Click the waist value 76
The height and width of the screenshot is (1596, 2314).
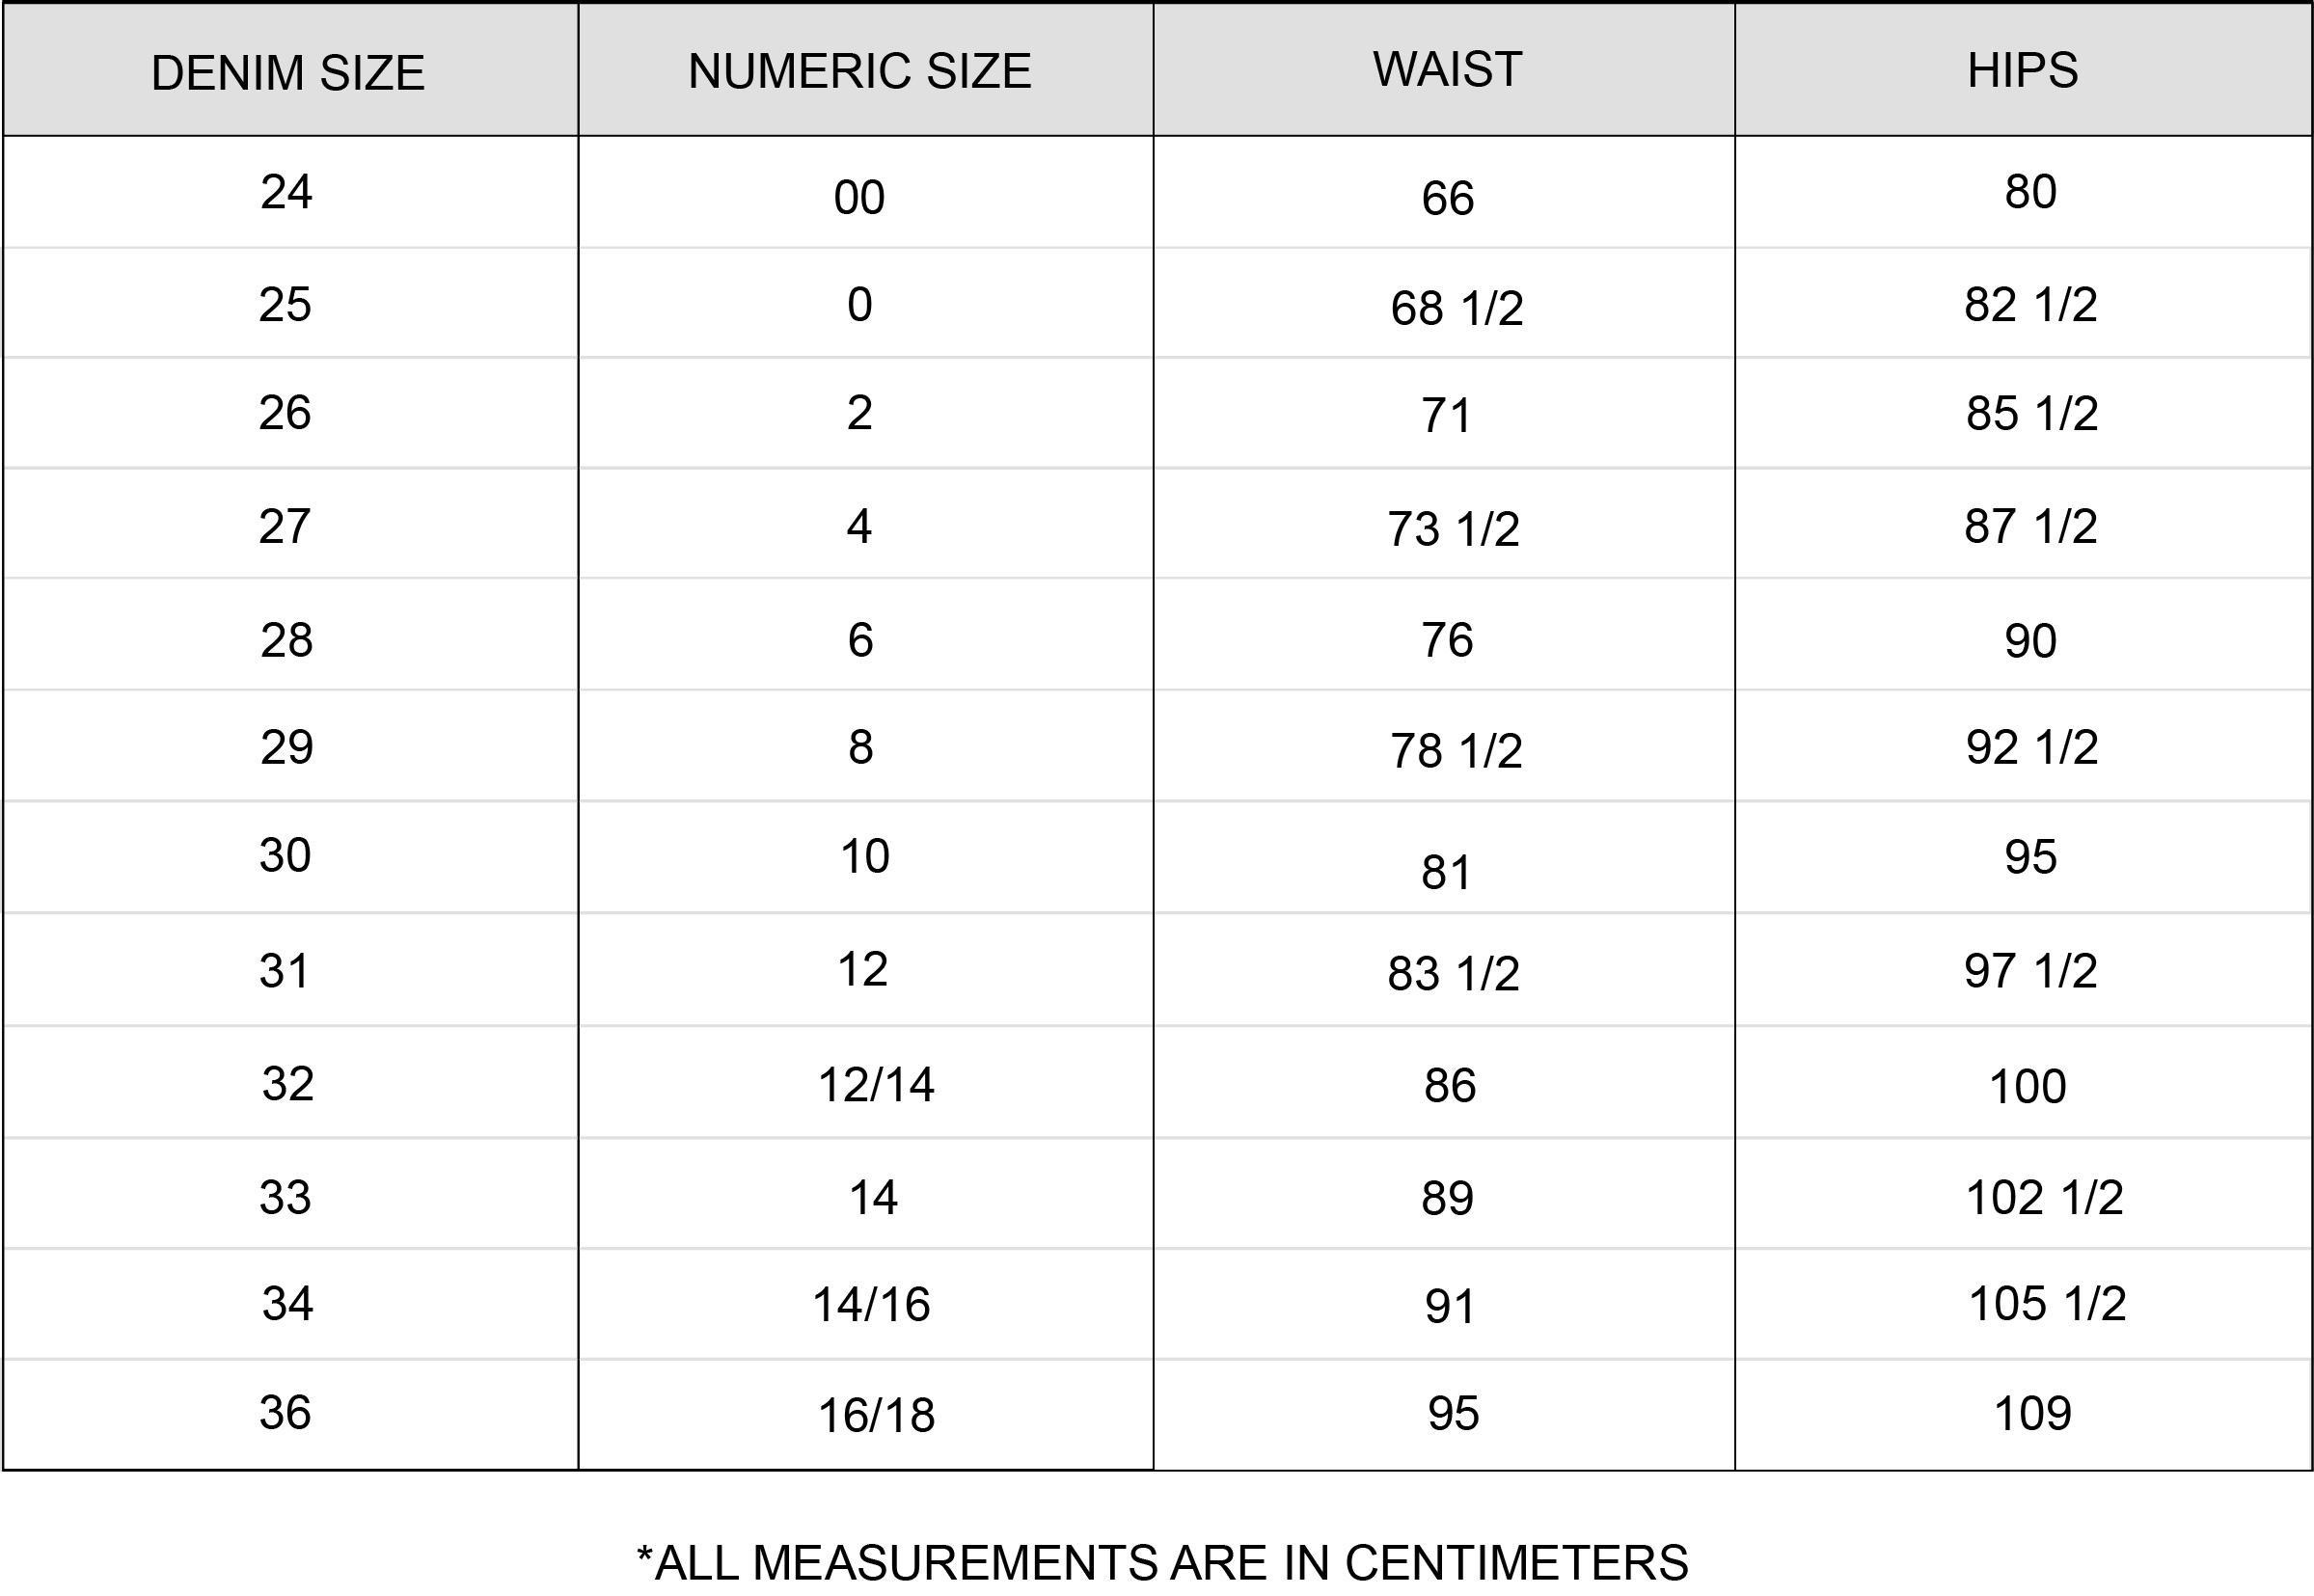pyautogui.click(x=1447, y=640)
